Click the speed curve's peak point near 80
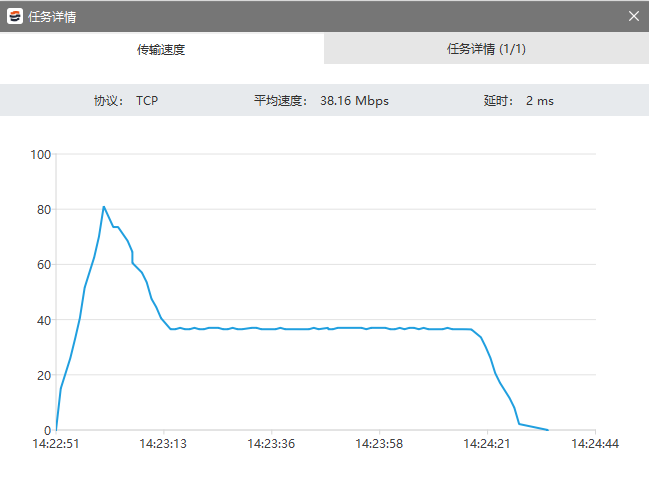Image resolution: width=649 pixels, height=480 pixels. tap(103, 207)
